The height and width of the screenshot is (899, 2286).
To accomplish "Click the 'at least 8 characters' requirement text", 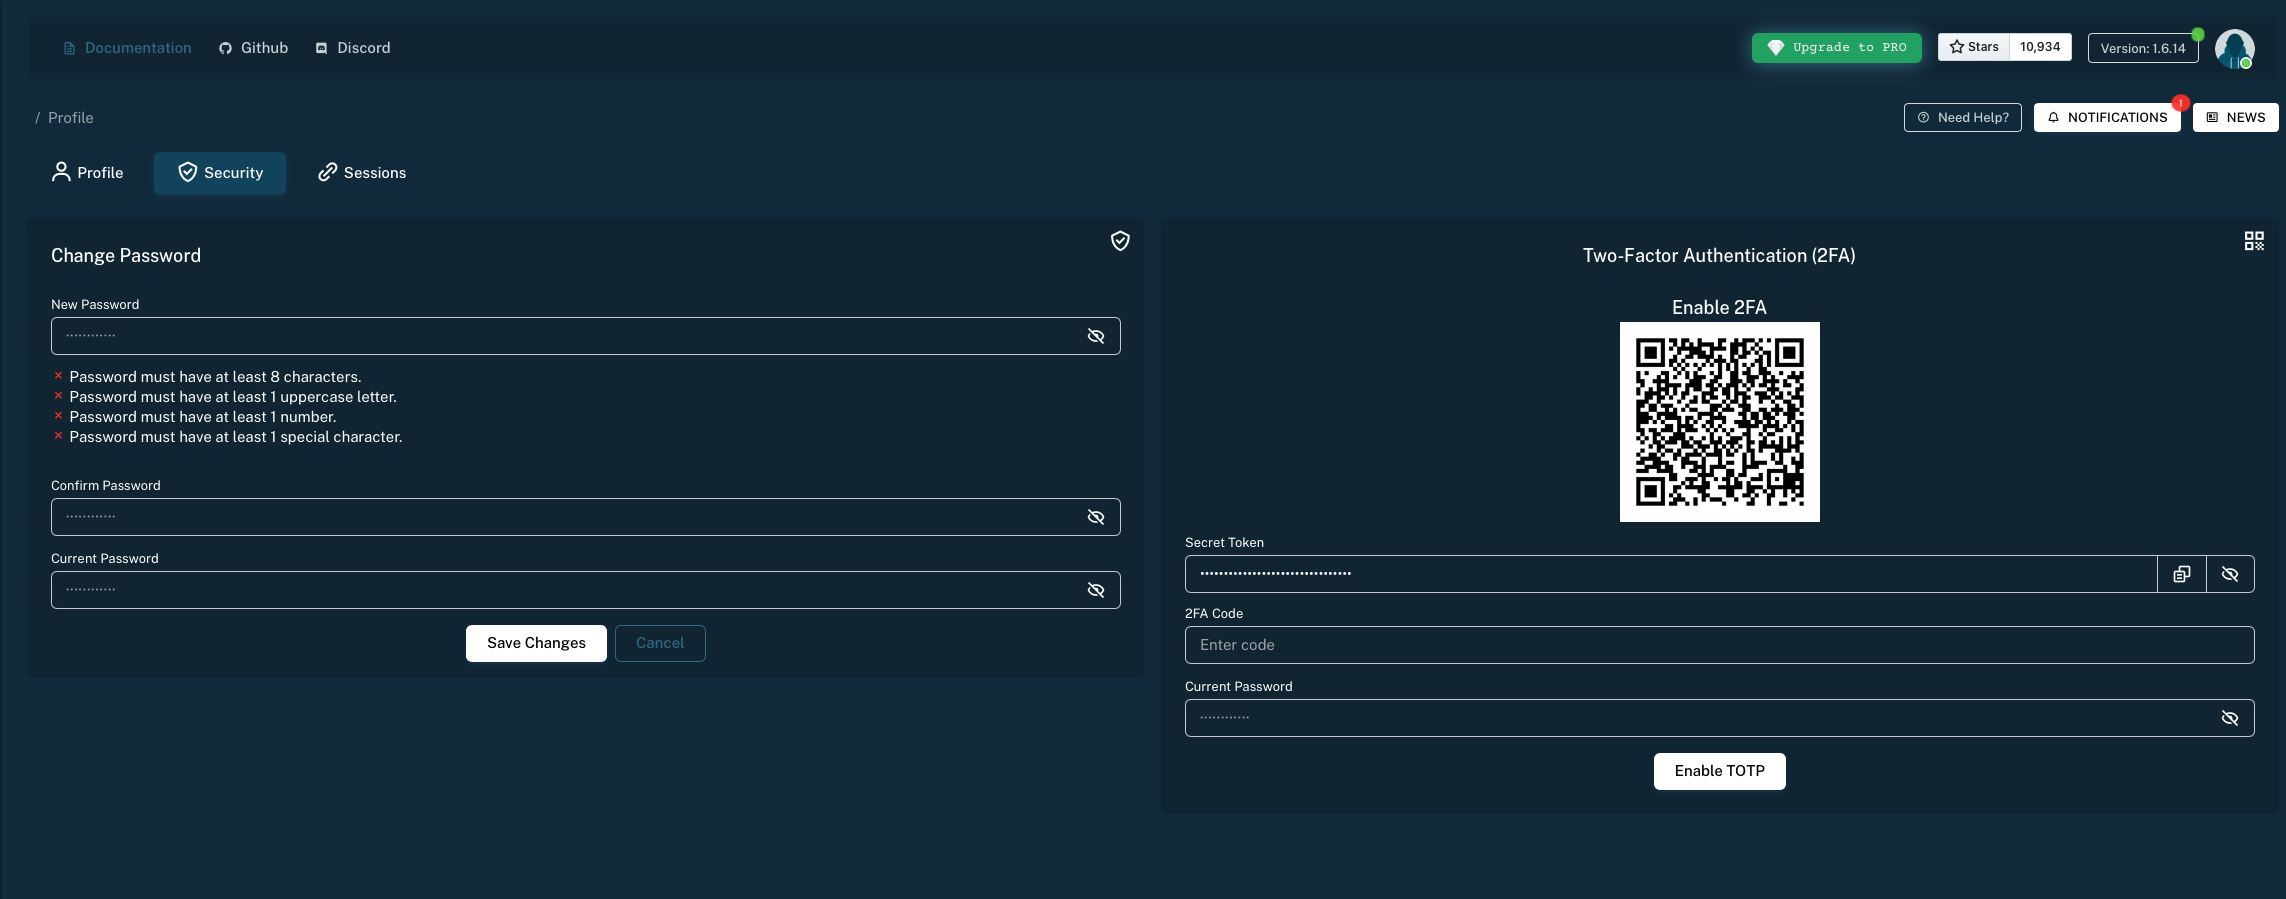I will (215, 377).
